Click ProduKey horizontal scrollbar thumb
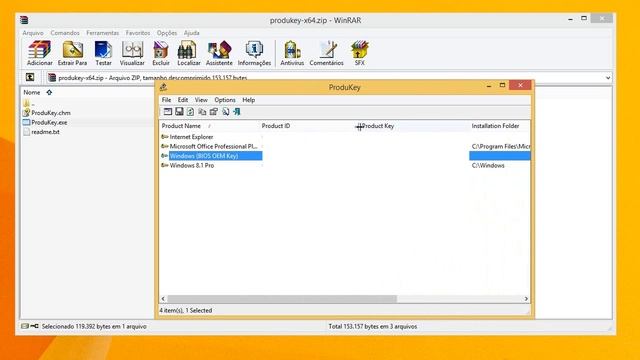Image resolution: width=640 pixels, height=360 pixels. (282, 299)
